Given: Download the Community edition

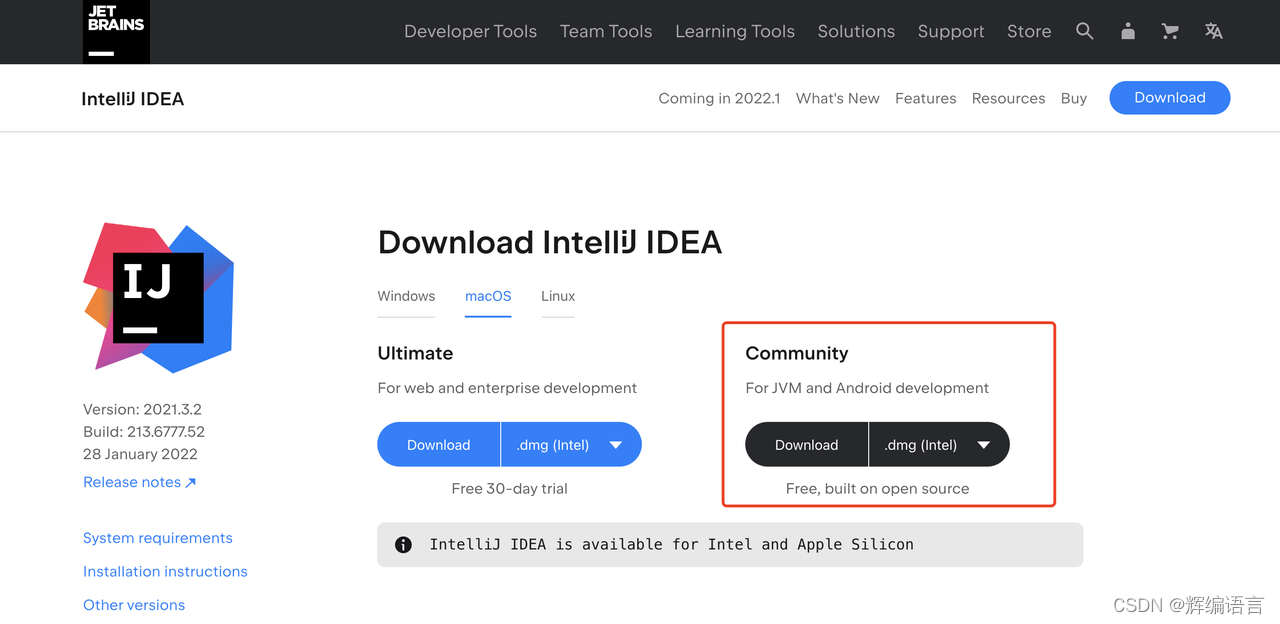Looking at the screenshot, I should coord(806,445).
